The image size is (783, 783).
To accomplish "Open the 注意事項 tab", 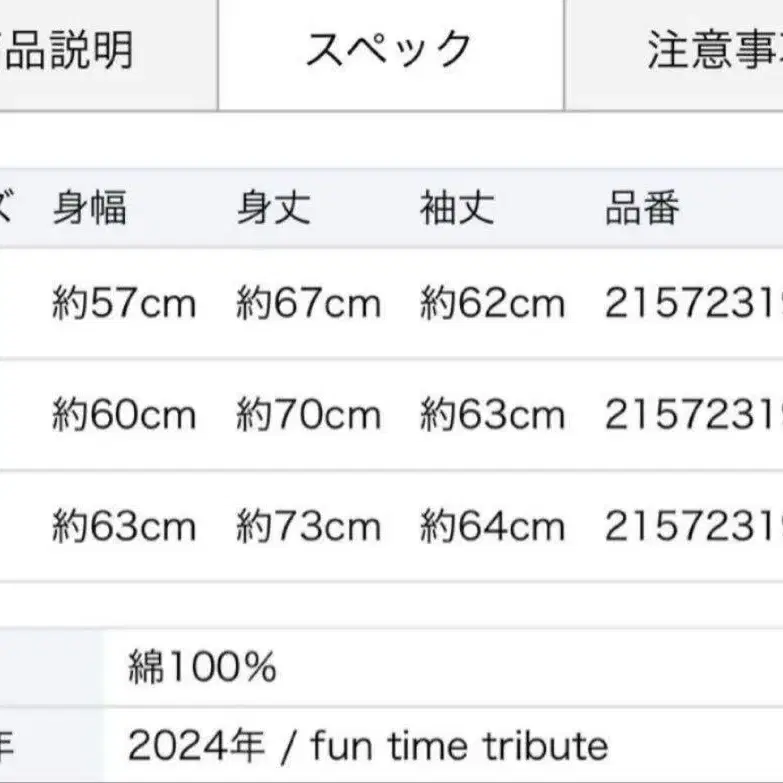I will coord(712,50).
